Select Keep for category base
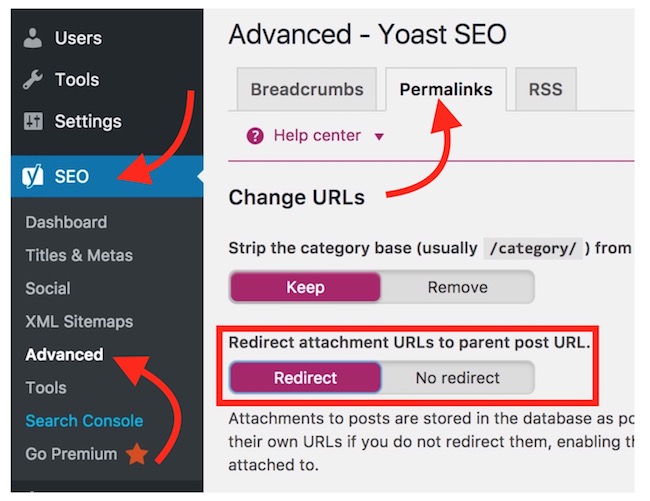Image resolution: width=650 pixels, height=501 pixels. (305, 287)
